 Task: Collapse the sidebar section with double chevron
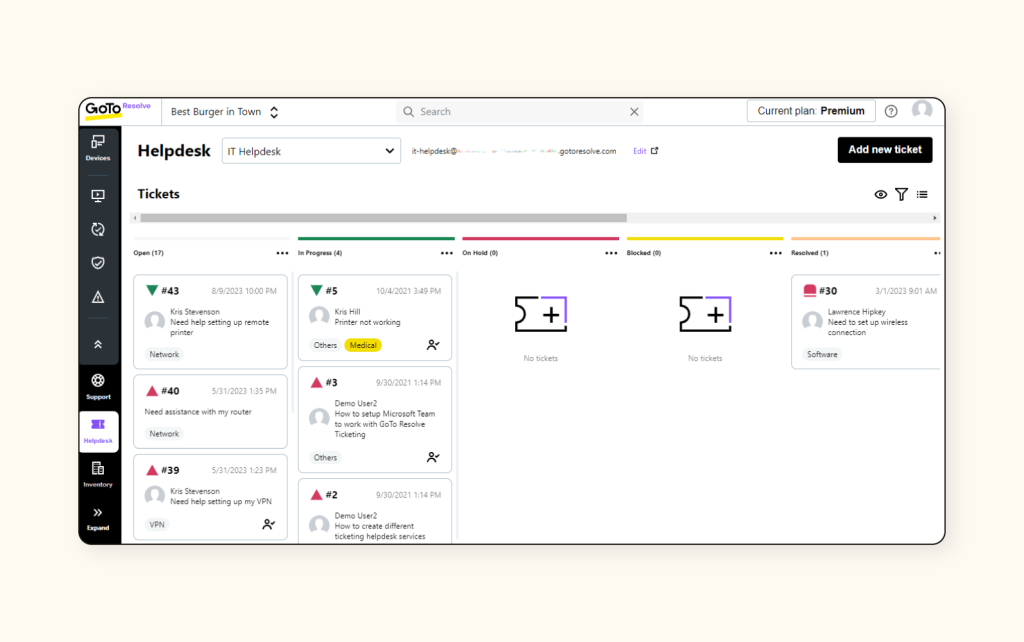98,343
